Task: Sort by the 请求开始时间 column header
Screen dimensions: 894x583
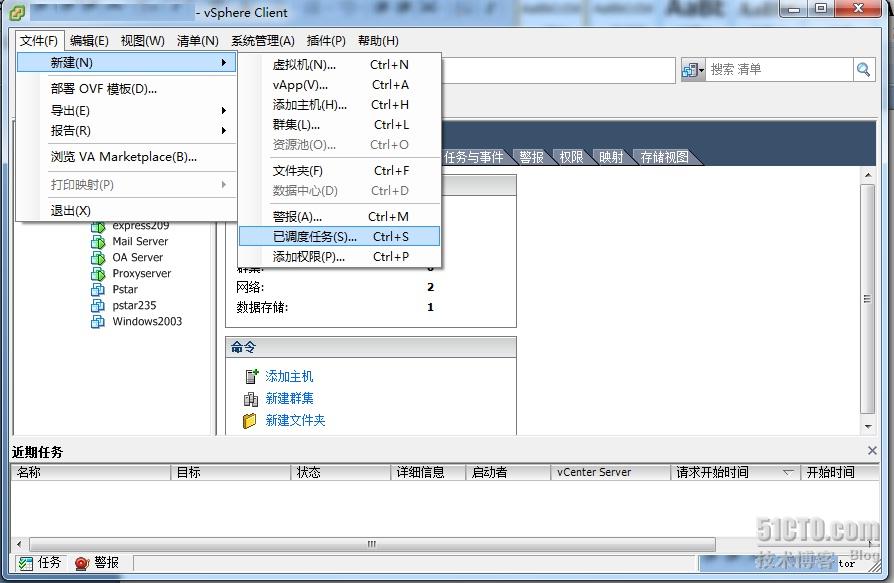Action: pyautogui.click(x=735, y=472)
